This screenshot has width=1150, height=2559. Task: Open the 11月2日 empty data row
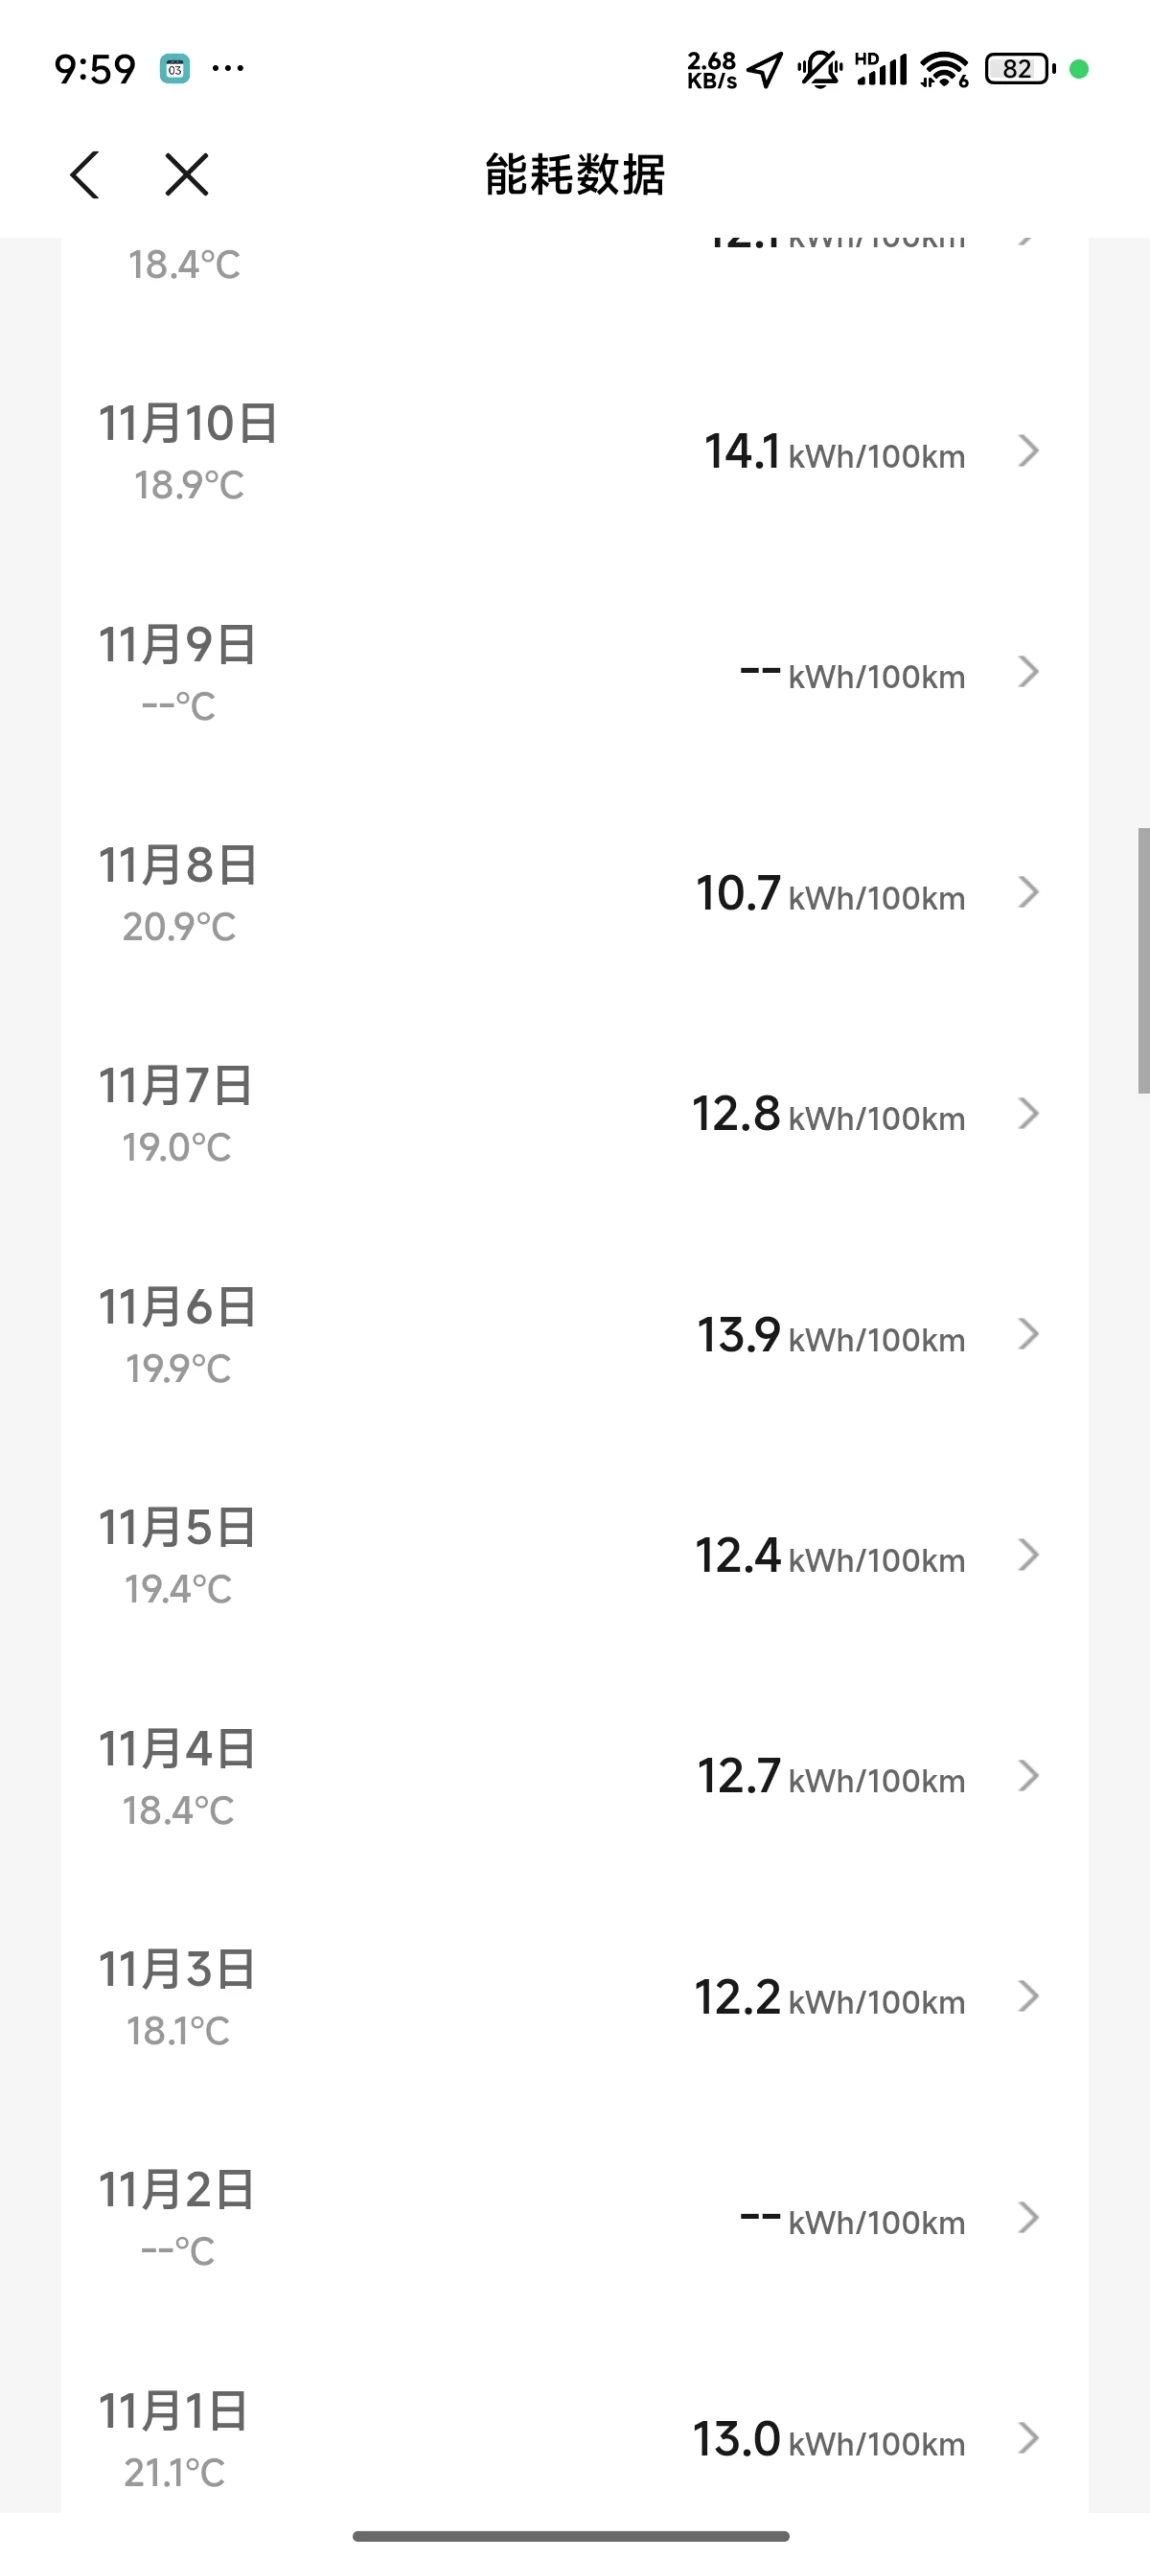point(574,2218)
